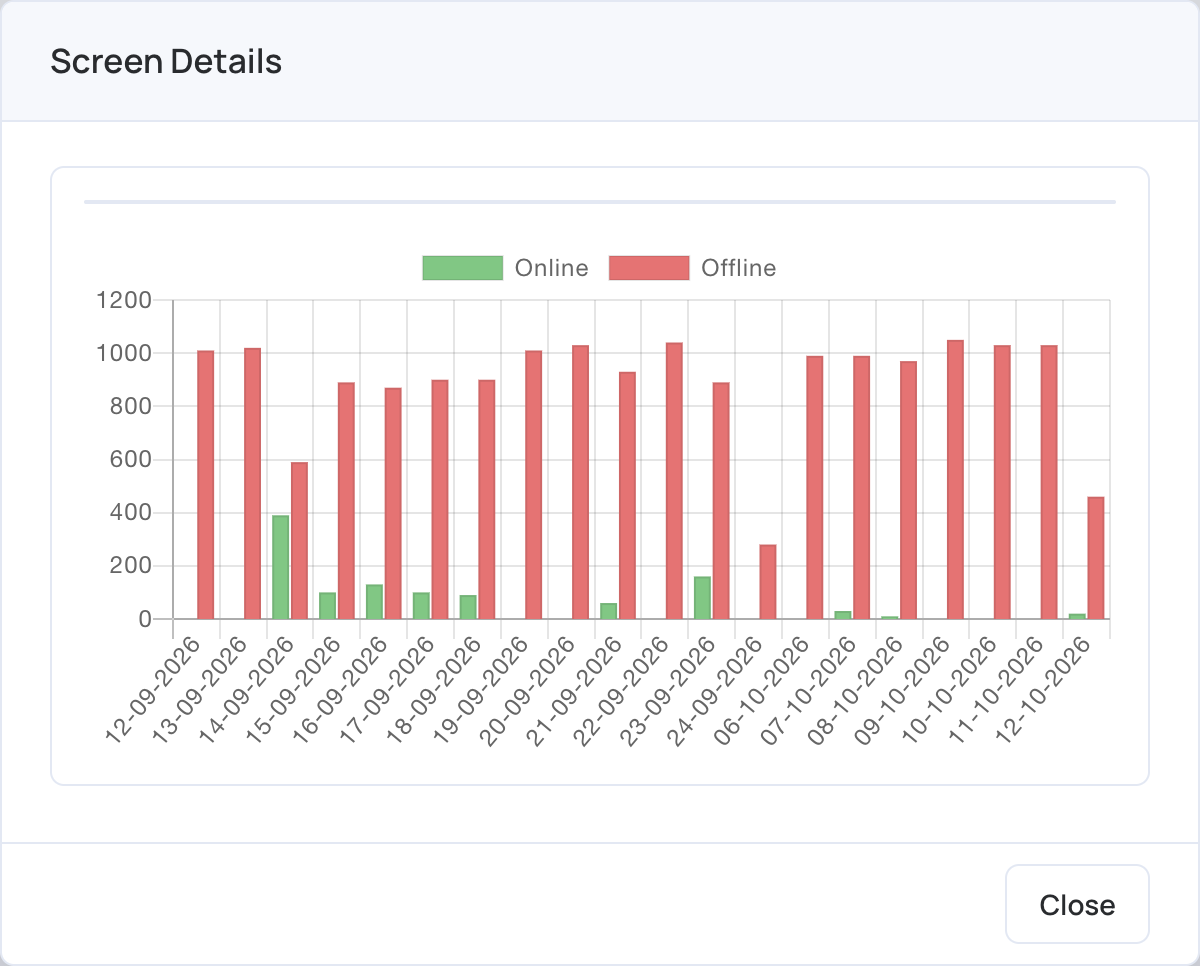Select the Offline bar for 19-09-2026

[x=533, y=485]
